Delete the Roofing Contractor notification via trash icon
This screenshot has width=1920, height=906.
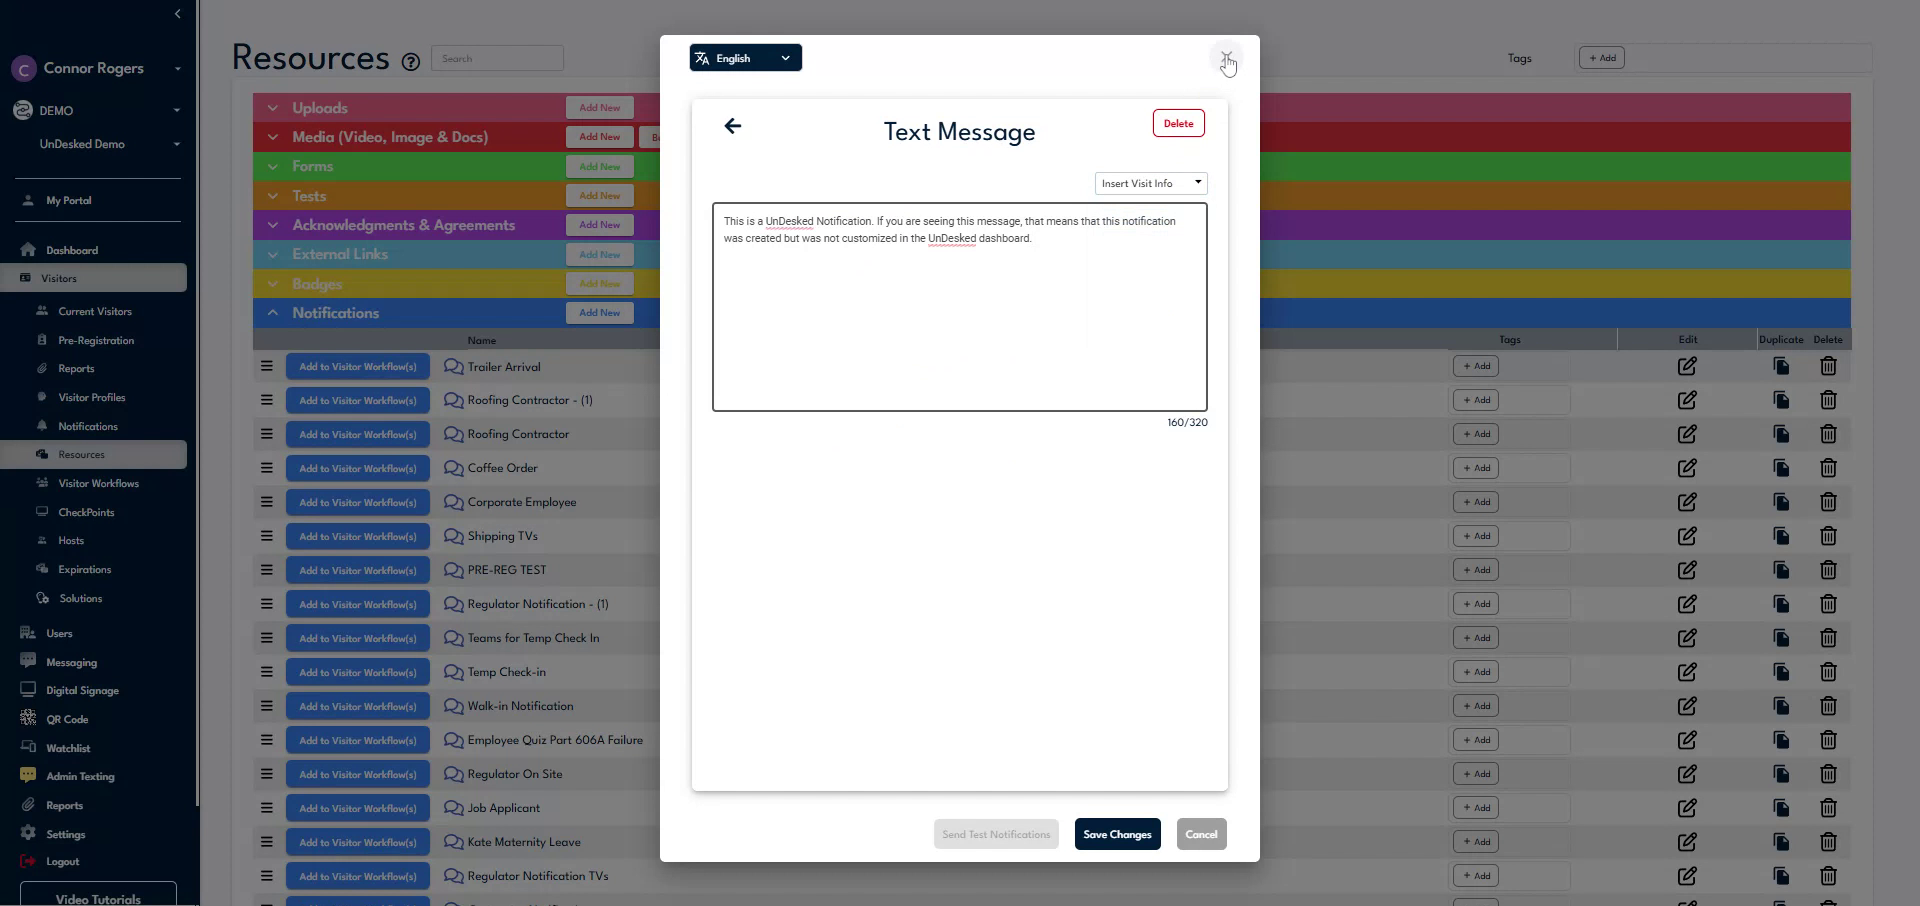point(1828,434)
